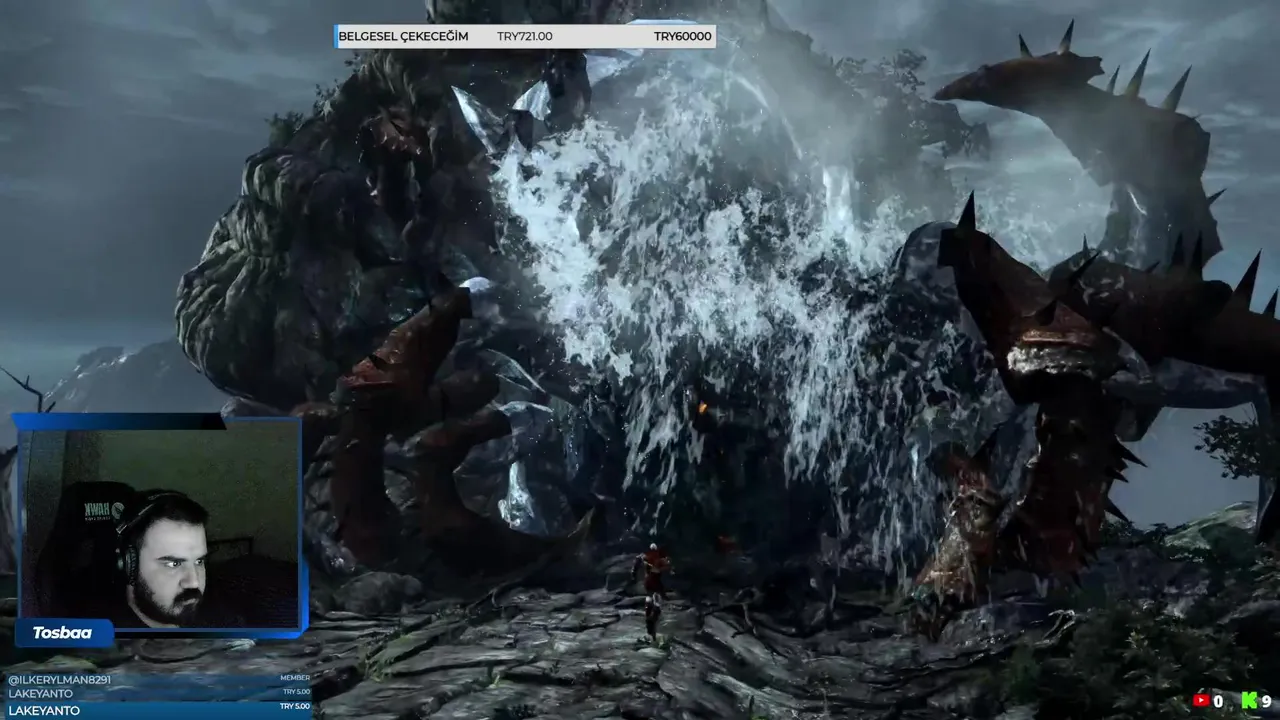Screen dimensions: 1280x720
Task: Click the BELGESEL ÇEKECEĞİM goal title
Action: click(403, 37)
